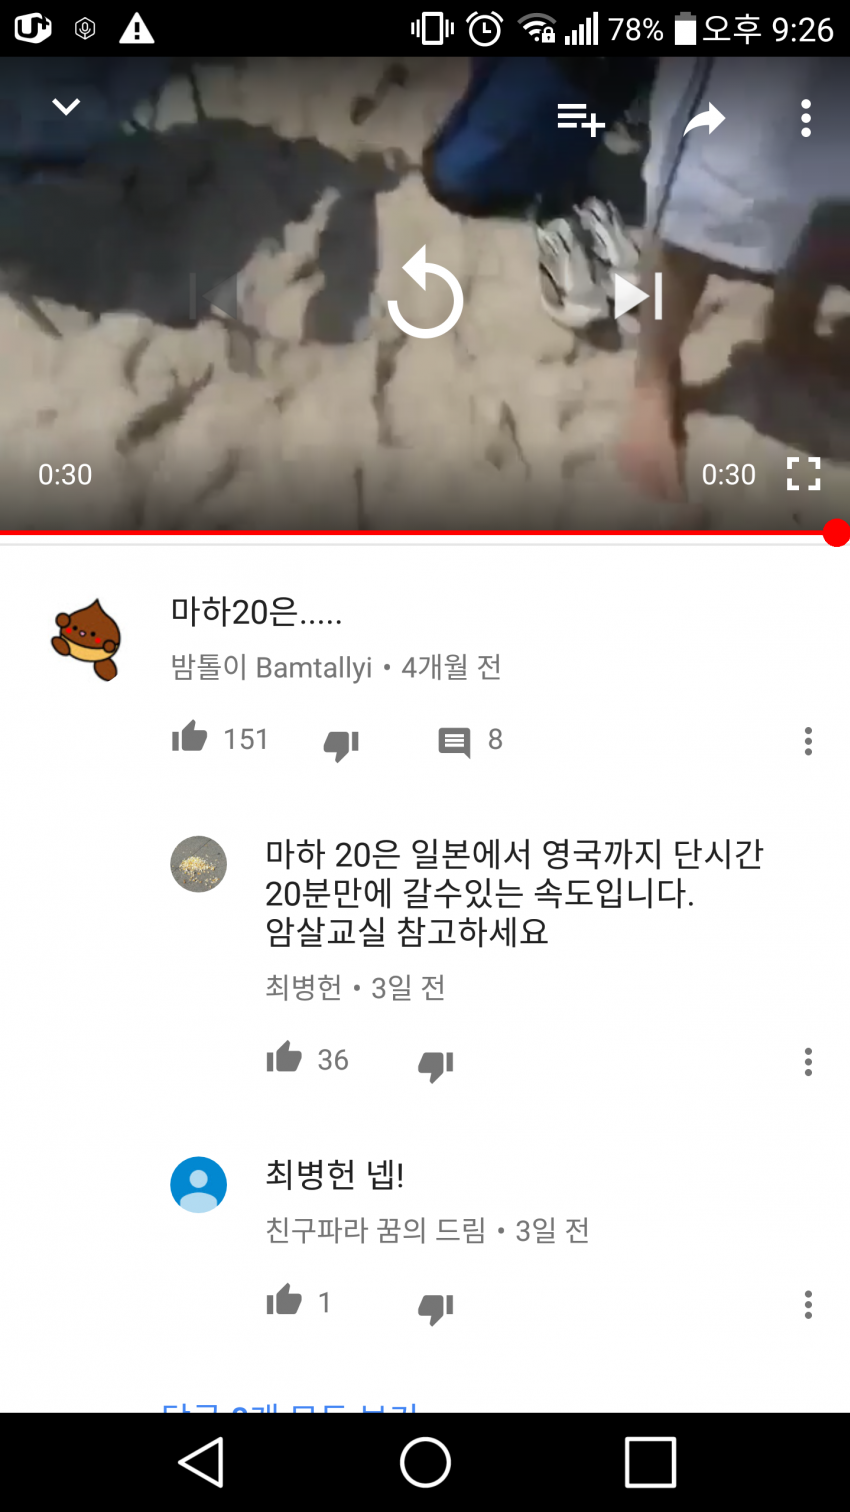
Task: Open the video overflow menu
Action: coord(806,119)
